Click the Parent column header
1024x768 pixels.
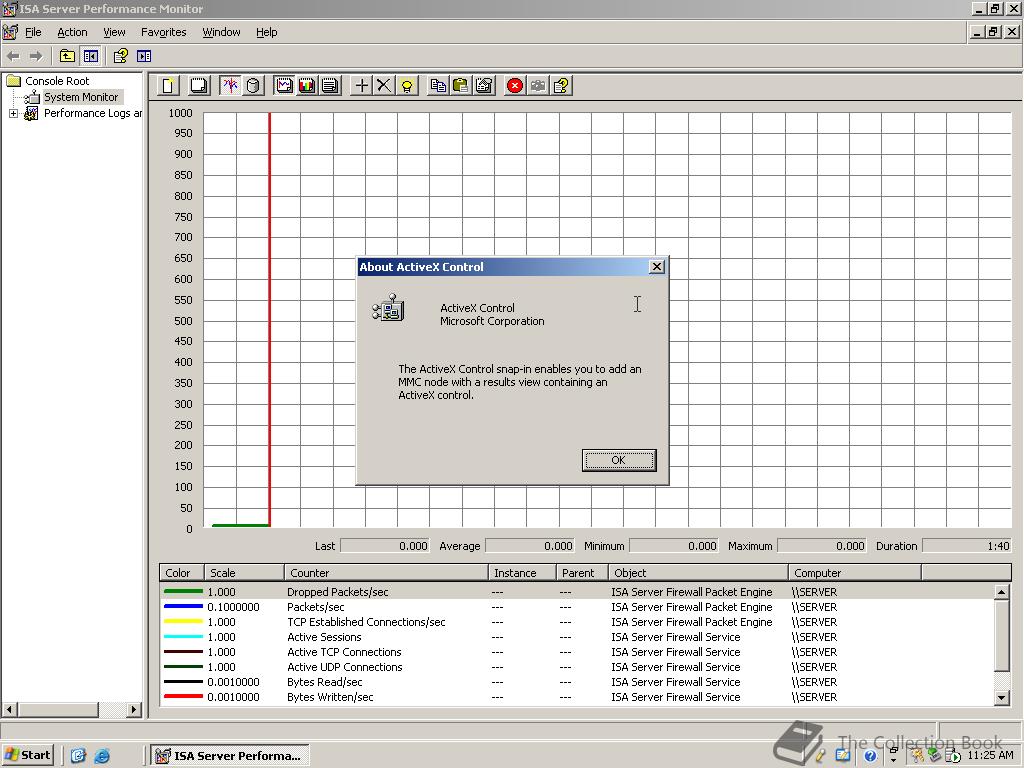[583, 573]
